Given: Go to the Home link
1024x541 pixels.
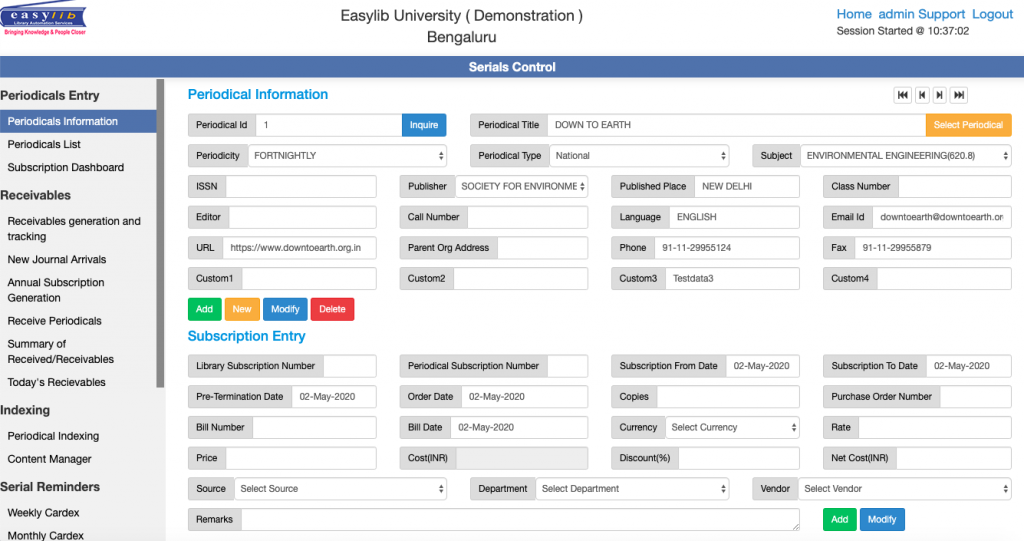Looking at the screenshot, I should [854, 14].
